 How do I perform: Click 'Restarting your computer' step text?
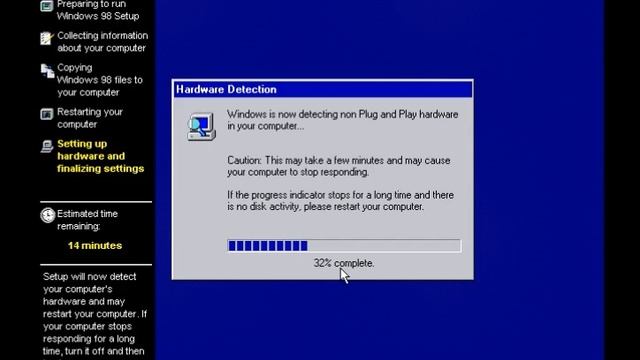[x=90, y=118]
